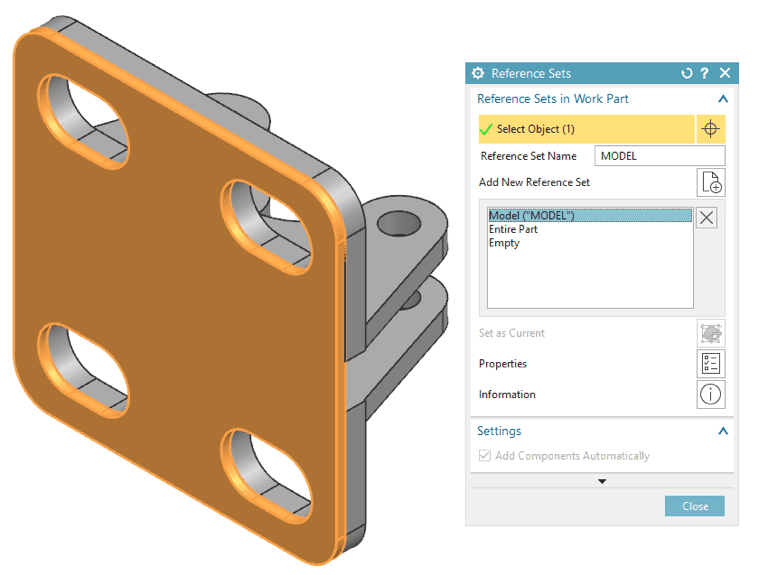Click the Reference Sets dialog gear icon
This screenshot has width=758, height=575.
[478, 73]
